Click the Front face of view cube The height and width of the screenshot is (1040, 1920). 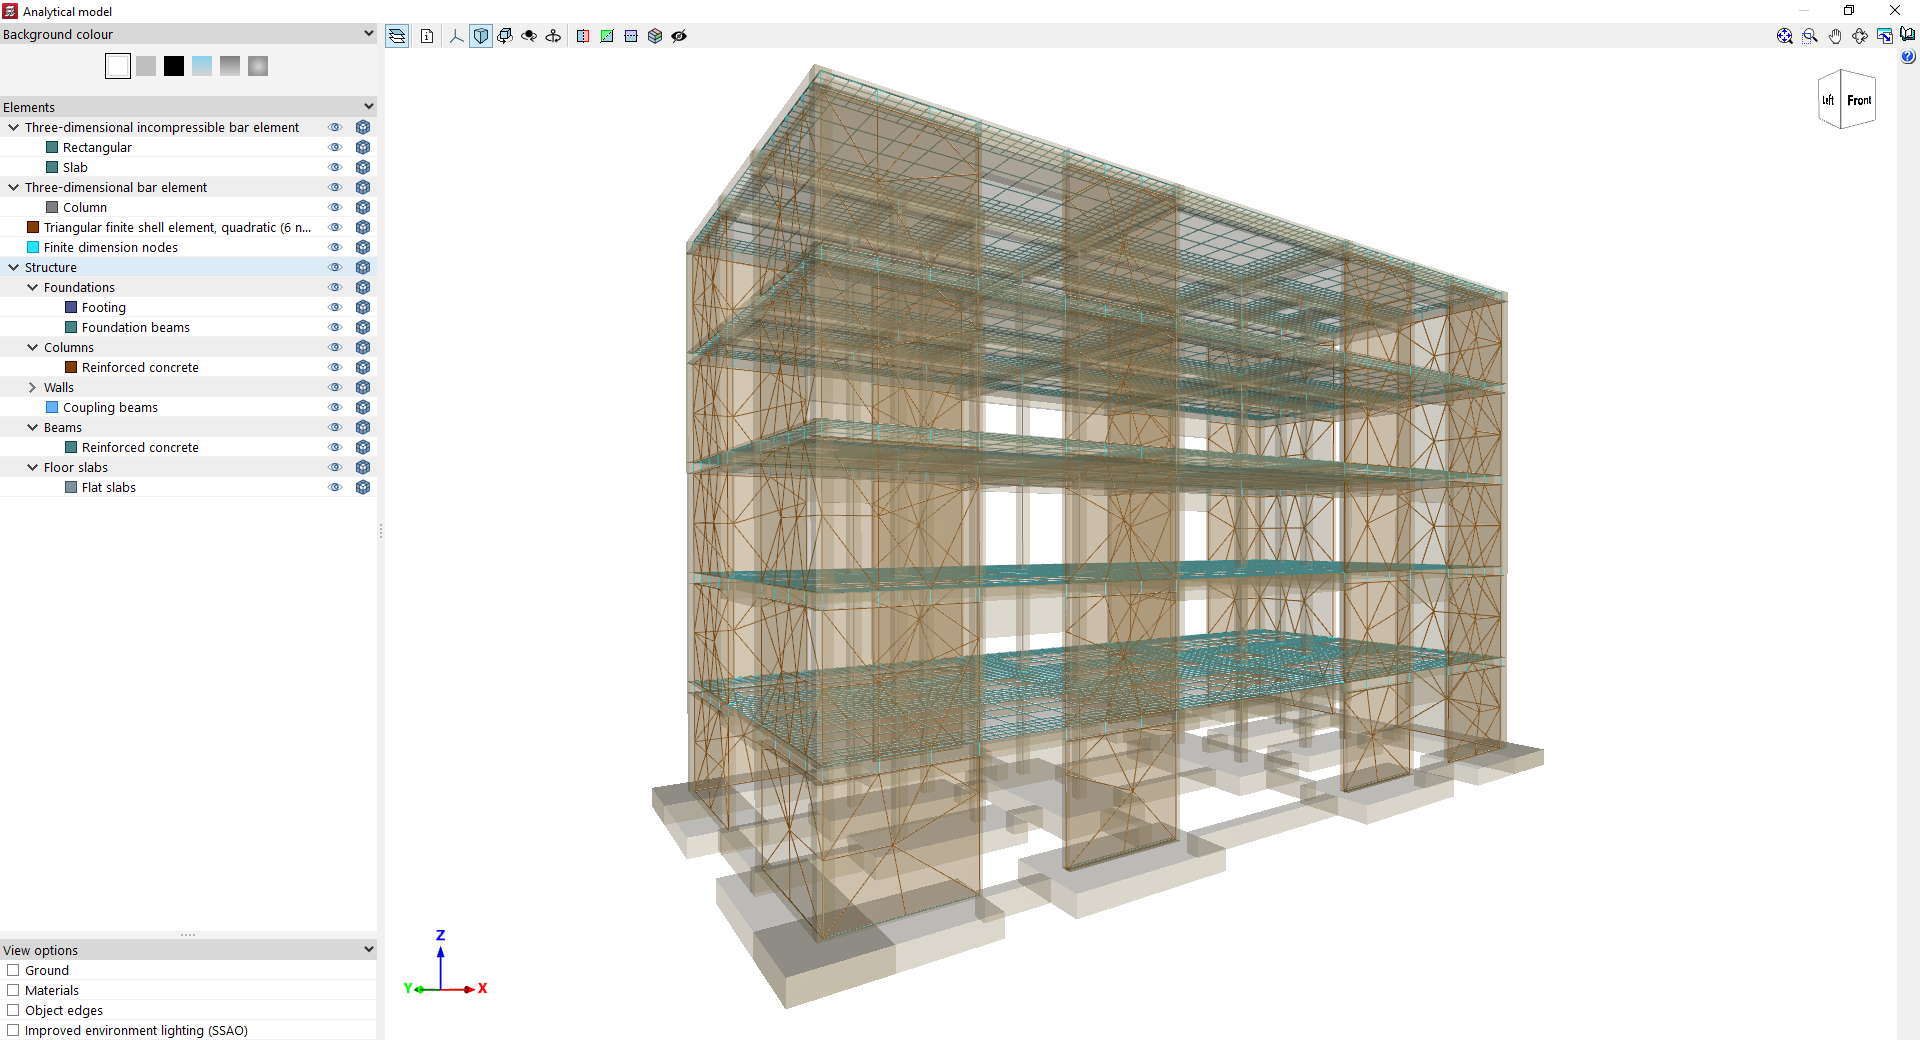1859,100
